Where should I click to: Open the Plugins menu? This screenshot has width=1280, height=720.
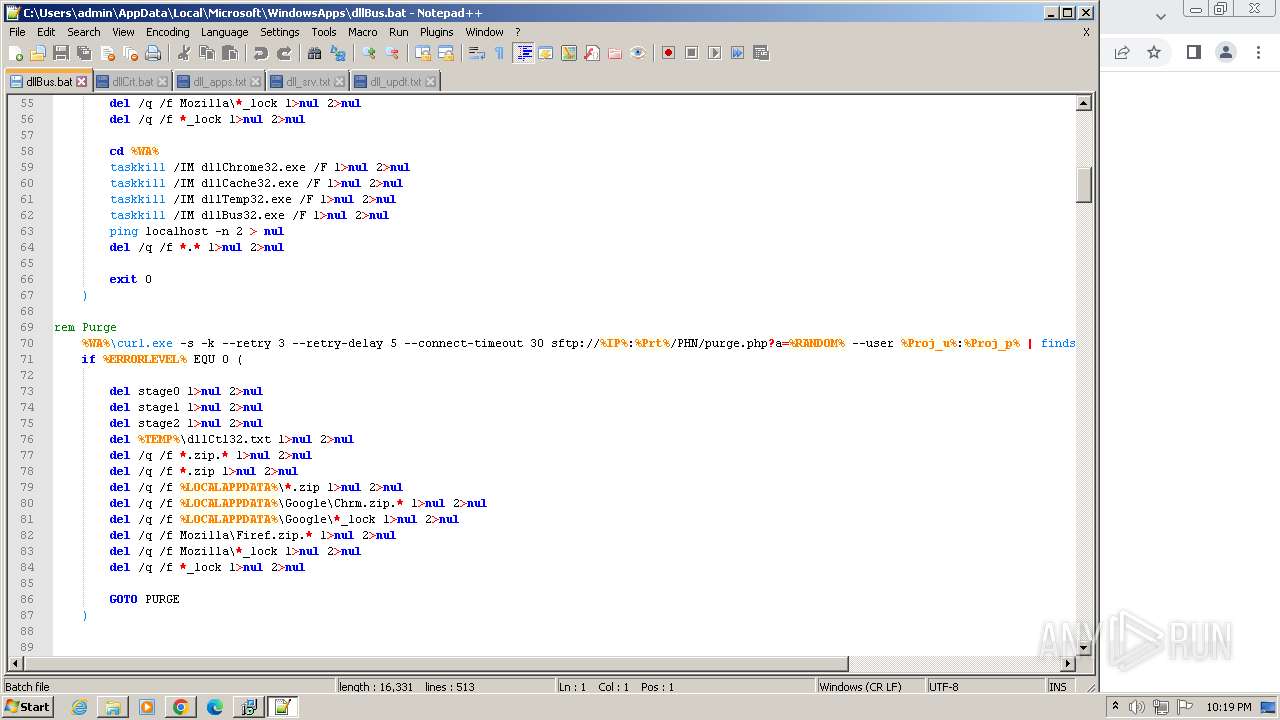pos(437,32)
